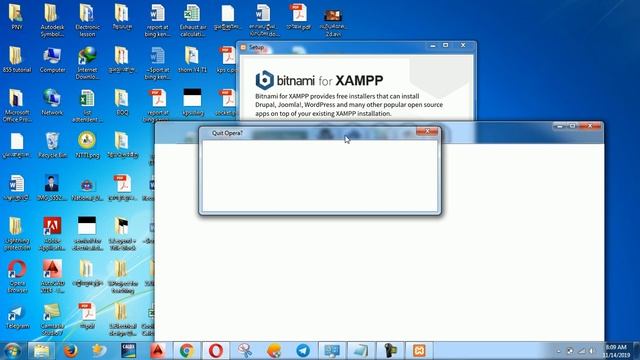Minimize the Setup window
Image resolution: width=640 pixels, height=360 pixels.
click(433, 45)
